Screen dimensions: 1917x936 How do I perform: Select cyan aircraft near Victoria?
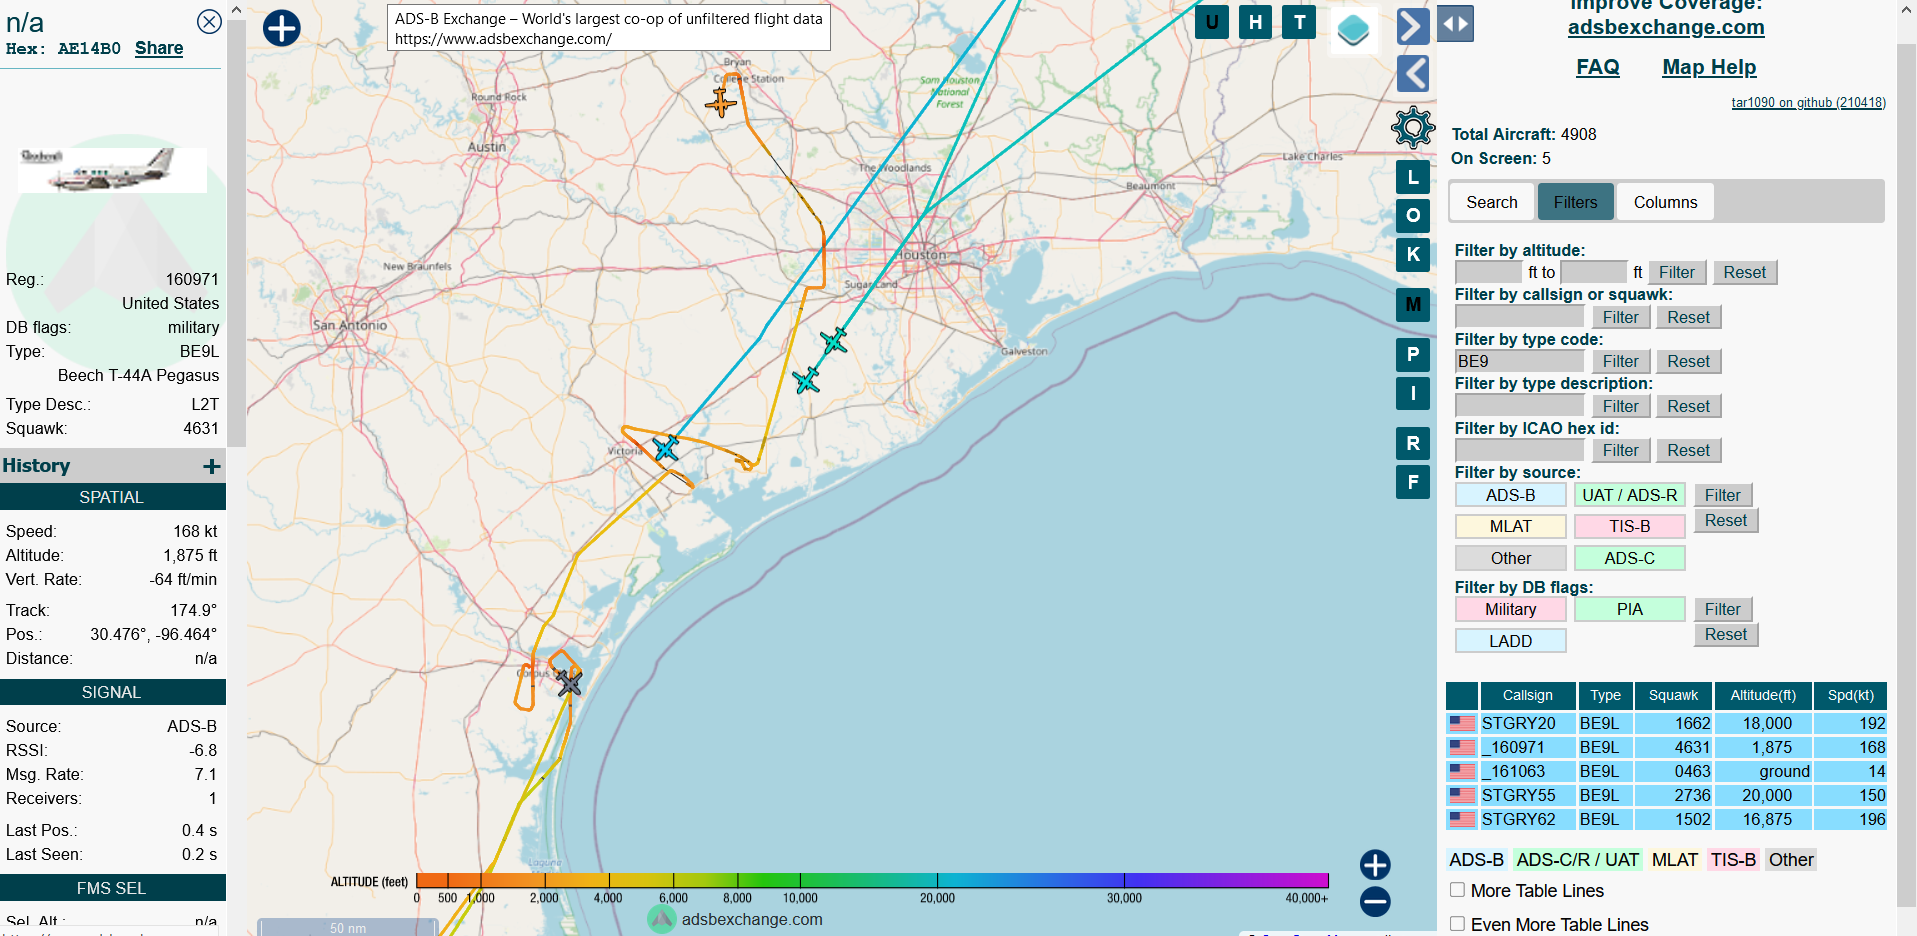point(665,449)
